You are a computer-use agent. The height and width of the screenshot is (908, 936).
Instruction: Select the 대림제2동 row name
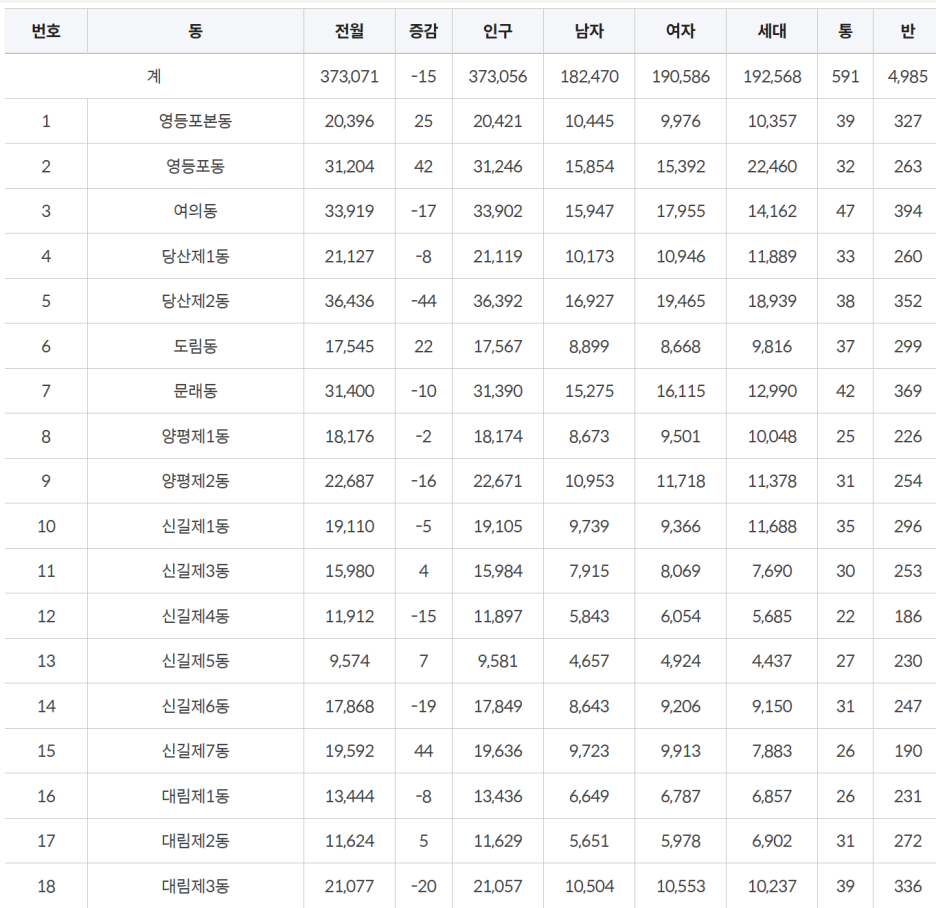tap(195, 841)
